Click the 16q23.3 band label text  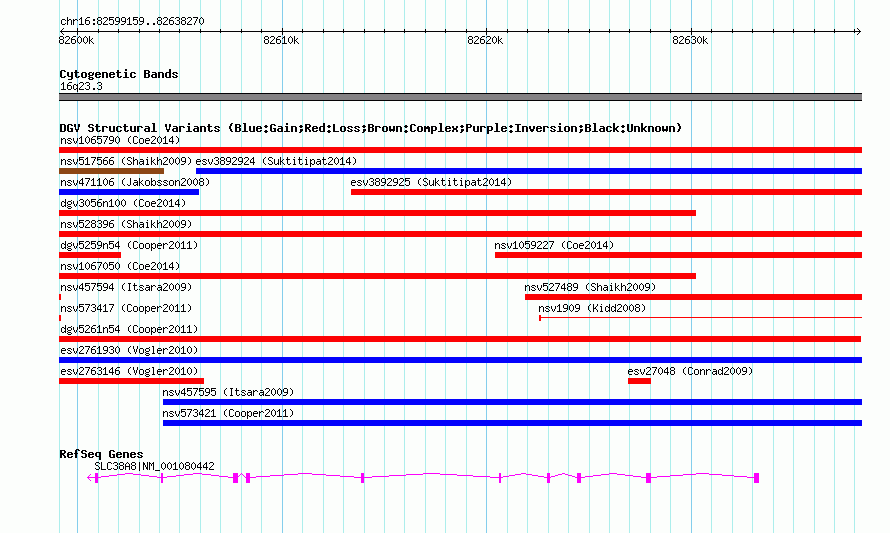point(81,86)
